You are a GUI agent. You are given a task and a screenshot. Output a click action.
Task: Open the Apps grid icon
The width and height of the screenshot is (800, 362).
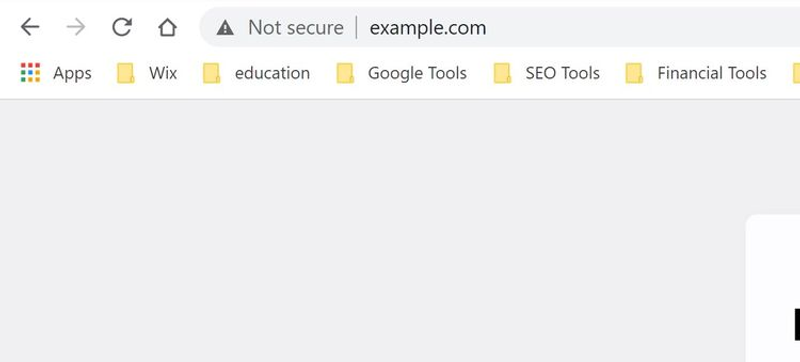(x=30, y=73)
